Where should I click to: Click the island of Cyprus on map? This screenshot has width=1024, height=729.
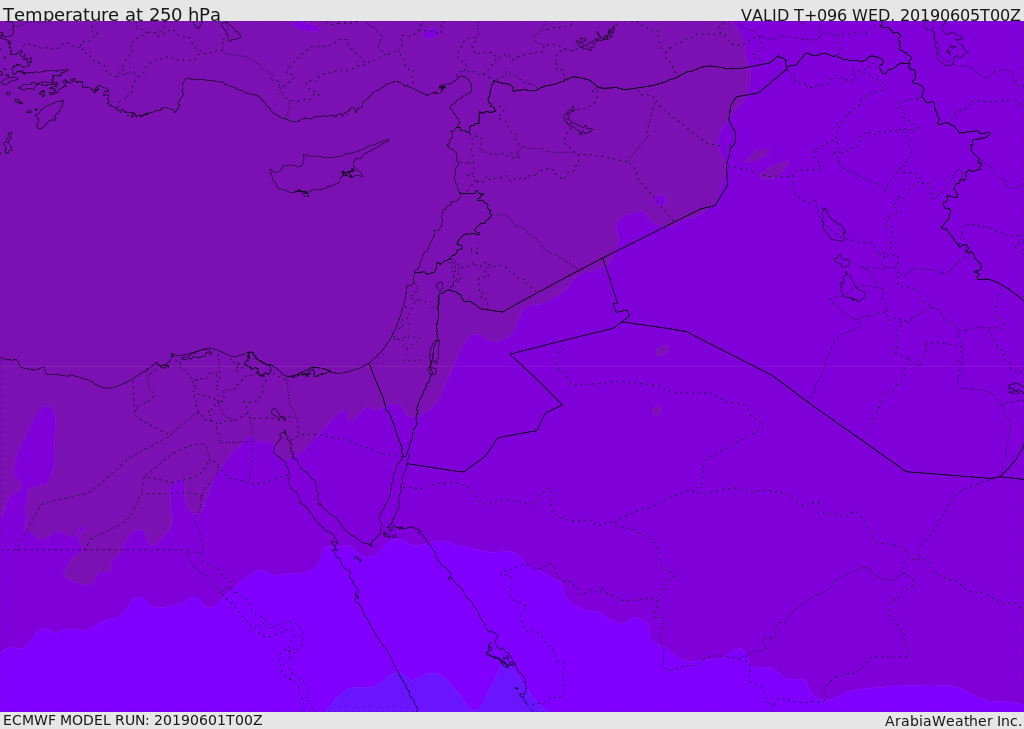point(327,169)
